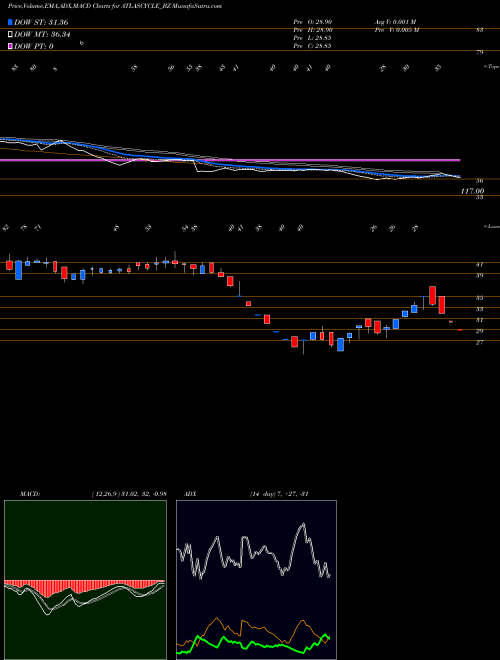Click the price axis label '27'
The height and width of the screenshot is (660, 500).
pos(479,343)
